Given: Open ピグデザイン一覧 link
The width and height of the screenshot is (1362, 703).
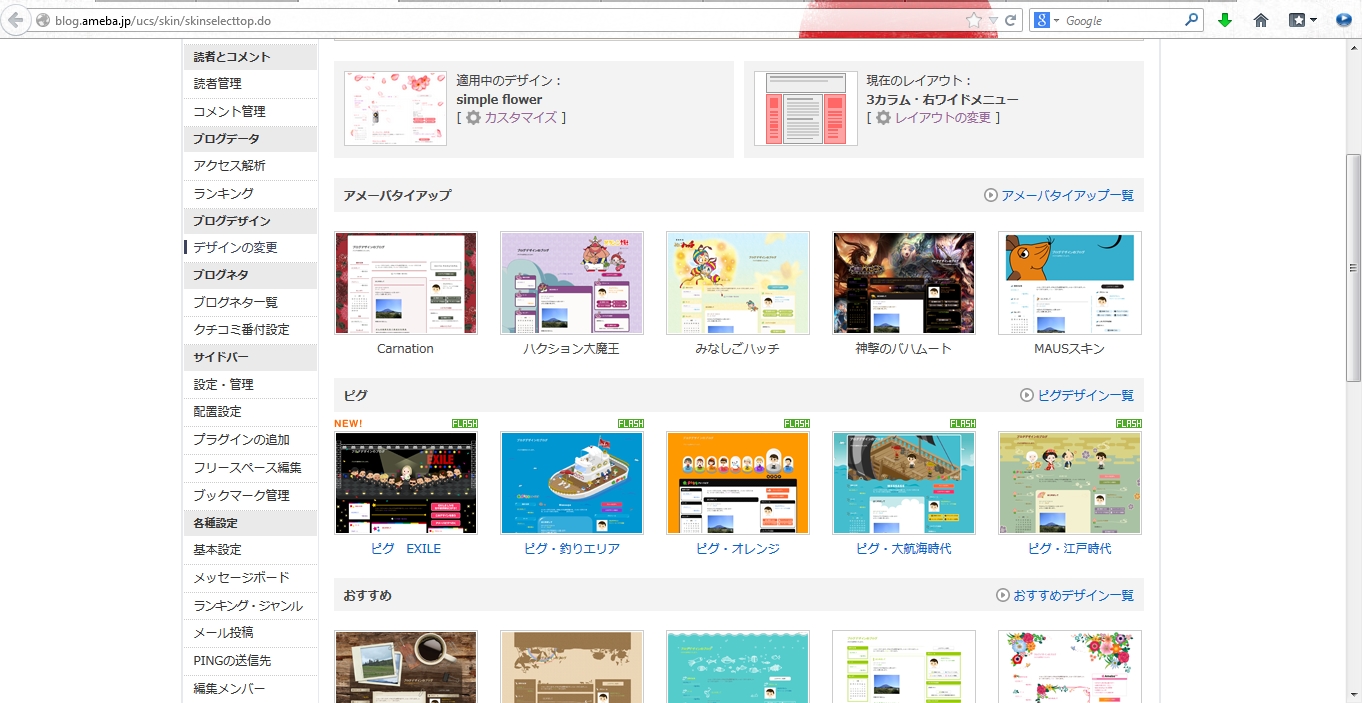Looking at the screenshot, I should click(x=1085, y=395).
